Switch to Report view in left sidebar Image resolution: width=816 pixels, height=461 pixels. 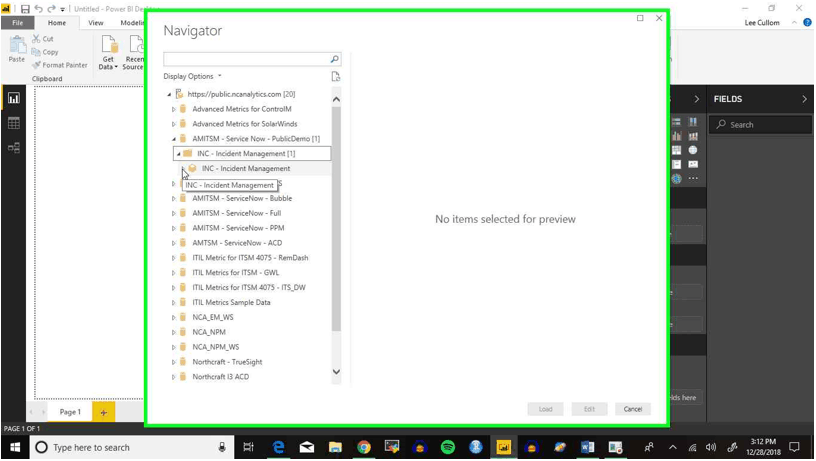pyautogui.click(x=14, y=98)
